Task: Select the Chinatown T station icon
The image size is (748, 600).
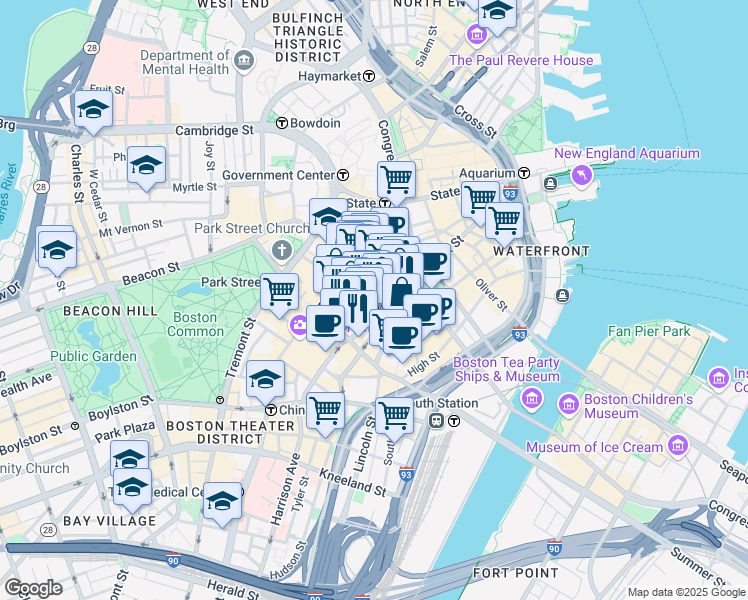Action: pos(271,410)
